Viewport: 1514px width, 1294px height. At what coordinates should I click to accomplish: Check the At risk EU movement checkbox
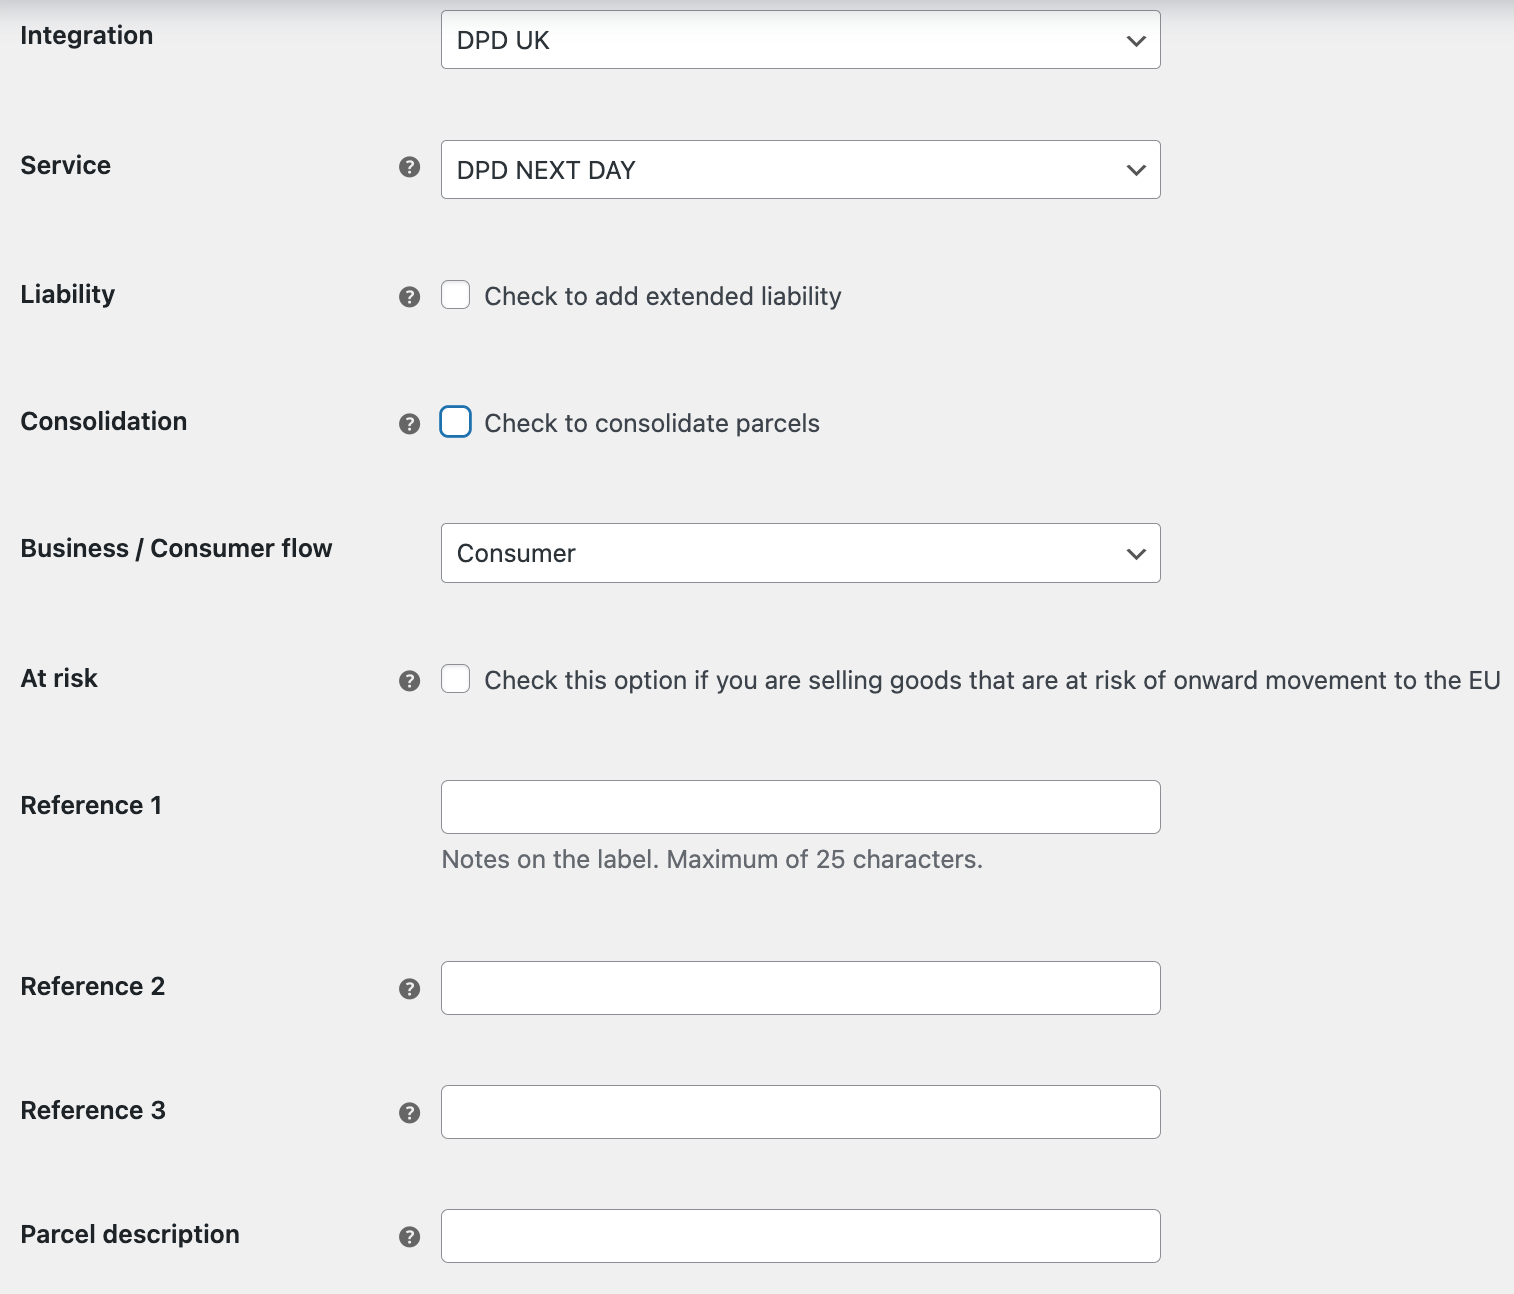(x=456, y=679)
